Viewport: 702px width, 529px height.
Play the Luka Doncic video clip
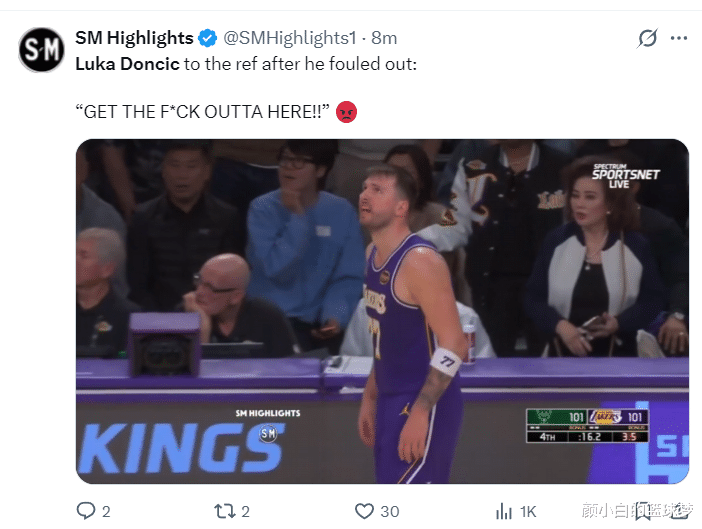pos(382,310)
